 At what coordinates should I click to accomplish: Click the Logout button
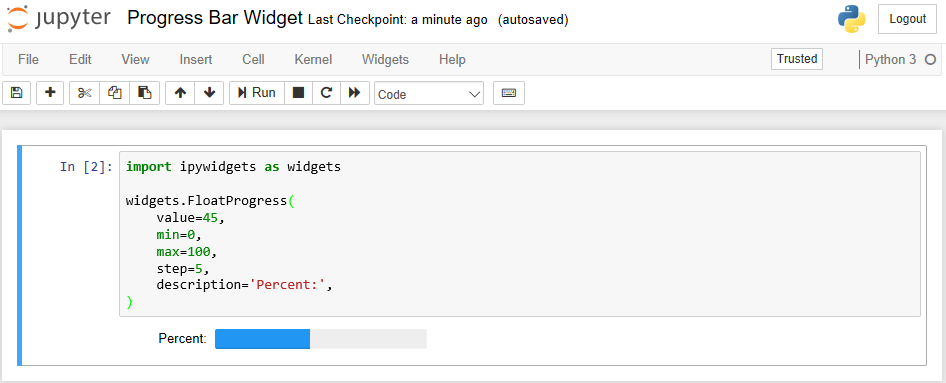(907, 19)
